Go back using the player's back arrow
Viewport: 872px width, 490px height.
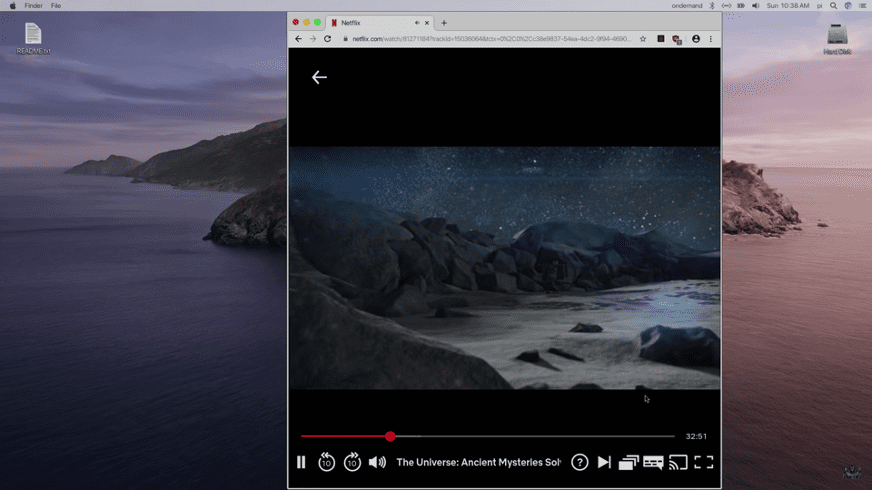(x=319, y=77)
